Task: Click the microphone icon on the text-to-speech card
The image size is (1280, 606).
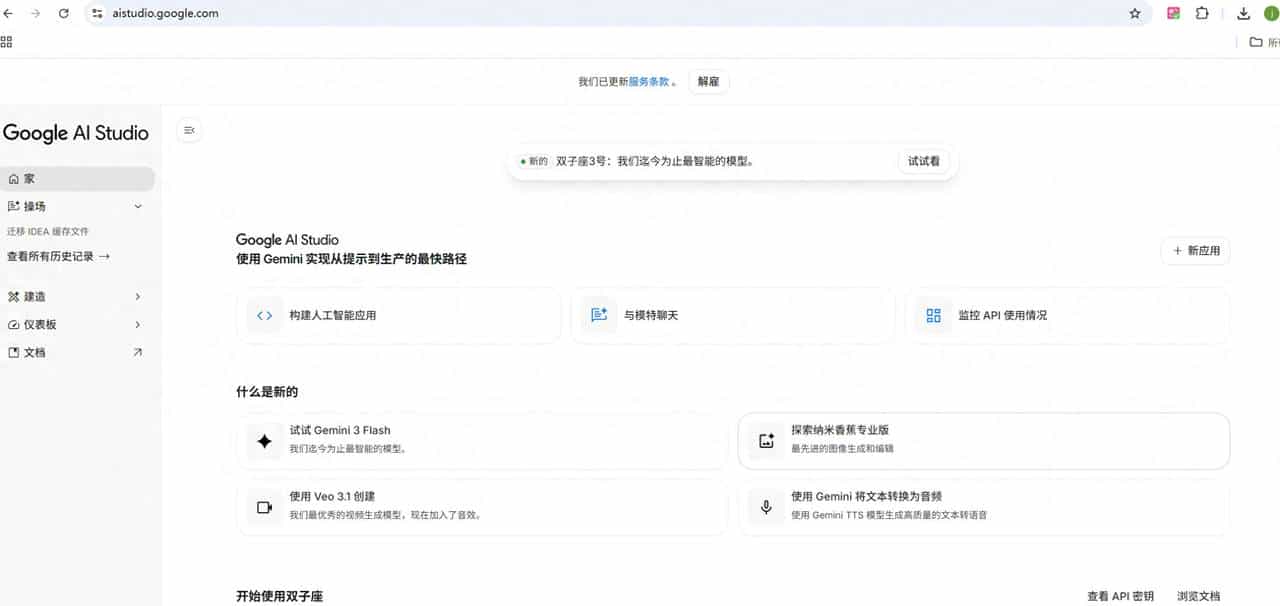Action: (765, 507)
